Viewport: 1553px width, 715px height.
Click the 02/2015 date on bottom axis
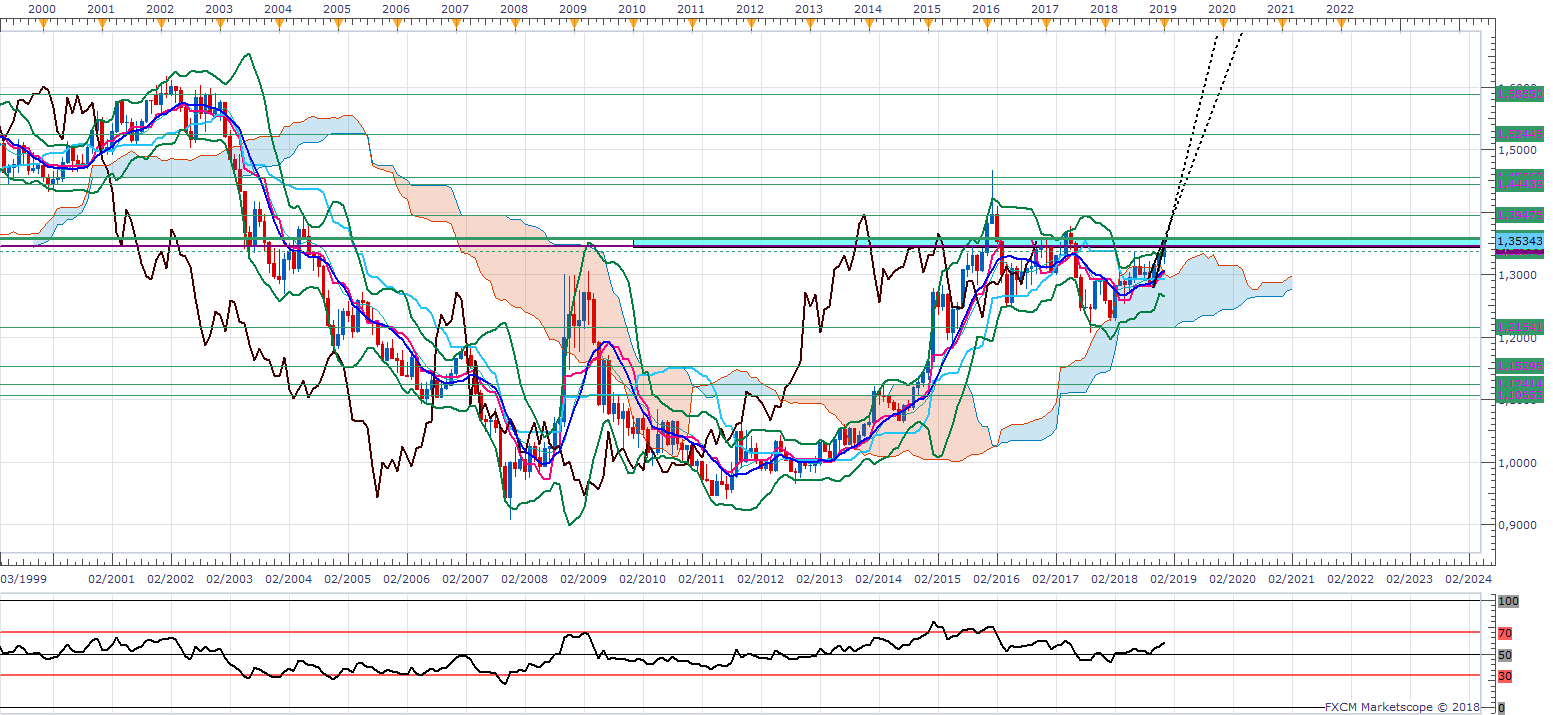tap(937, 579)
